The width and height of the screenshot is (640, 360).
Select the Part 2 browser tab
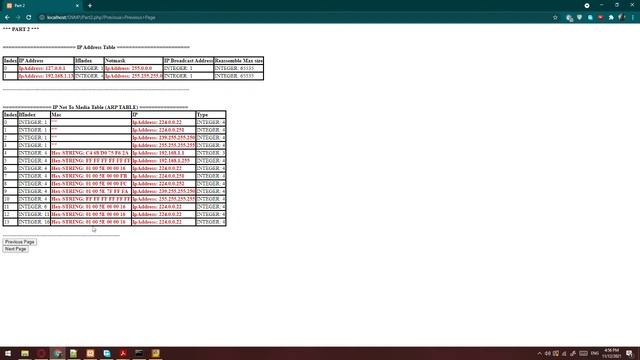[41, 6]
